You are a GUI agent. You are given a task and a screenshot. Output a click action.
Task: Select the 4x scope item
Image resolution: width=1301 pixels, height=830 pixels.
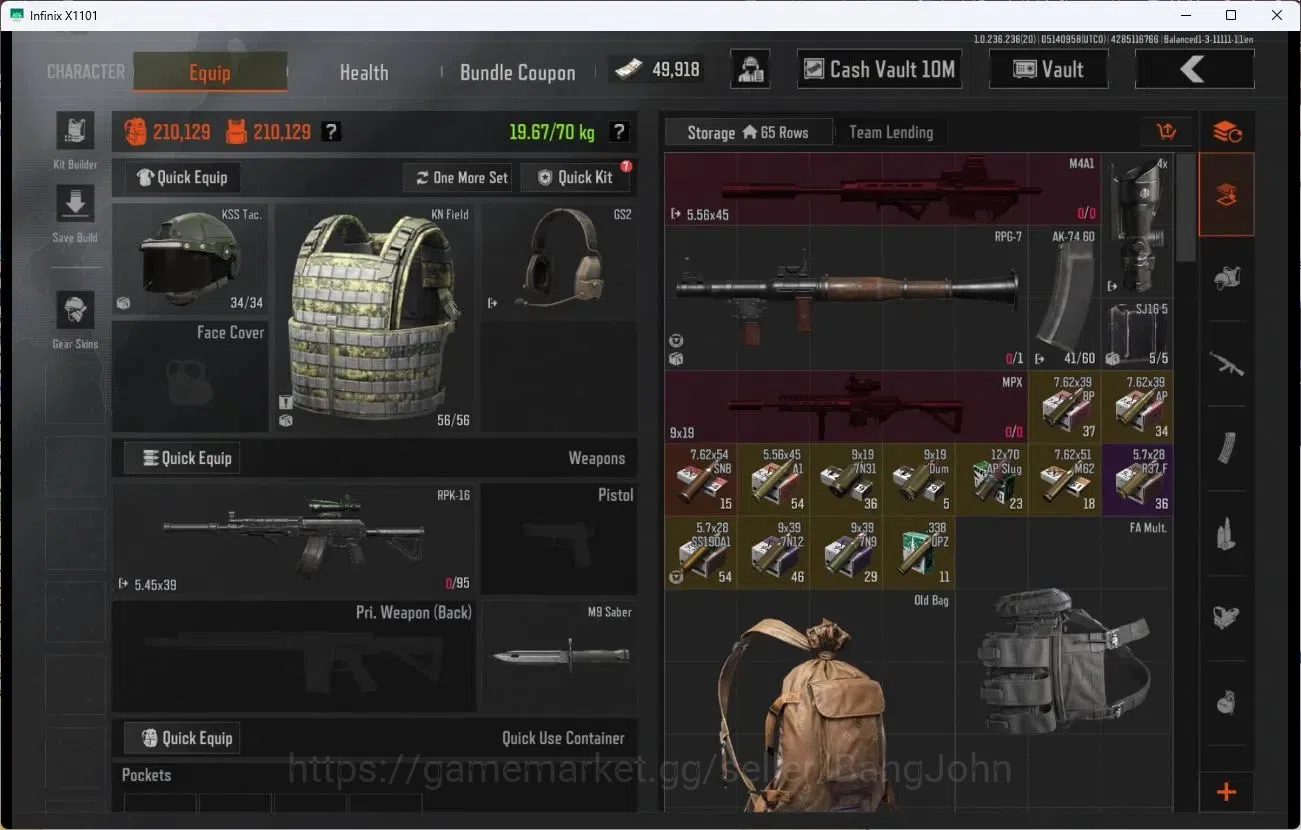pos(1137,224)
